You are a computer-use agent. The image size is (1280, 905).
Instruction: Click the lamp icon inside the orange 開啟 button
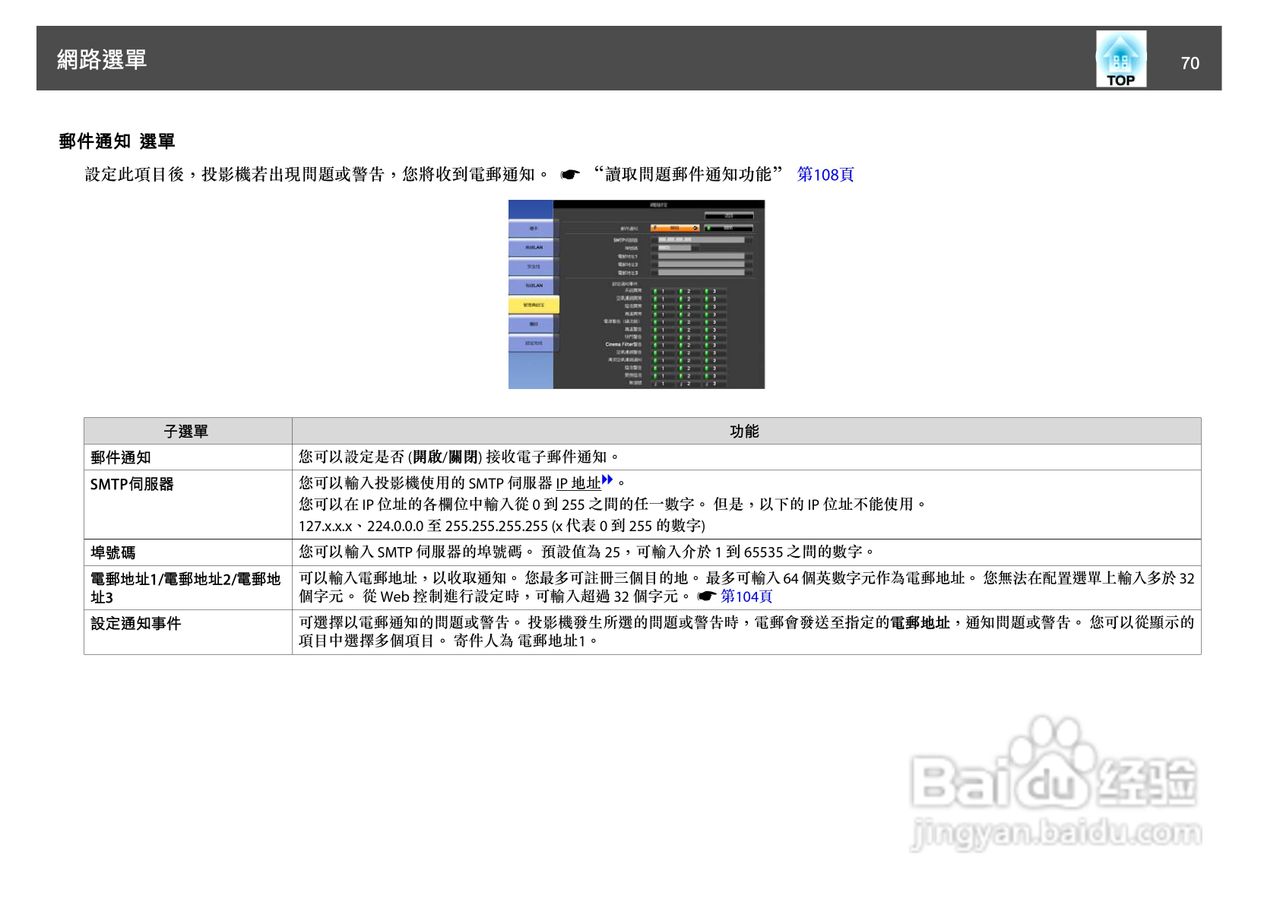coord(654,227)
